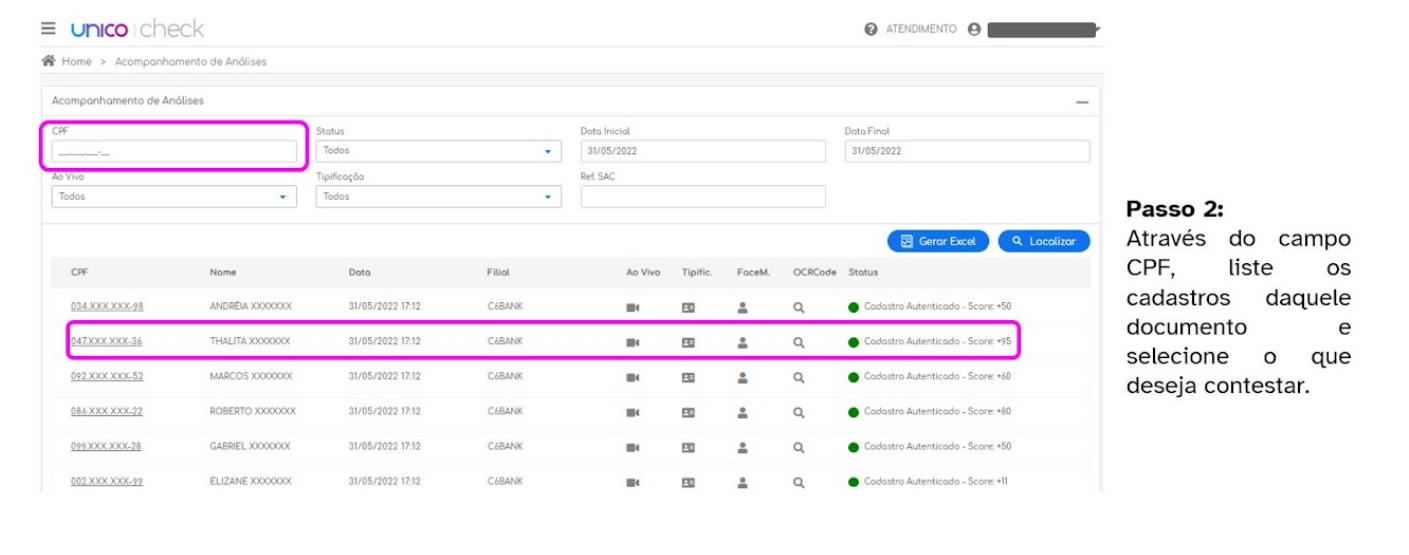Click the Data Final date field
Image resolution: width=1409 pixels, height=555 pixels.
coord(967,151)
